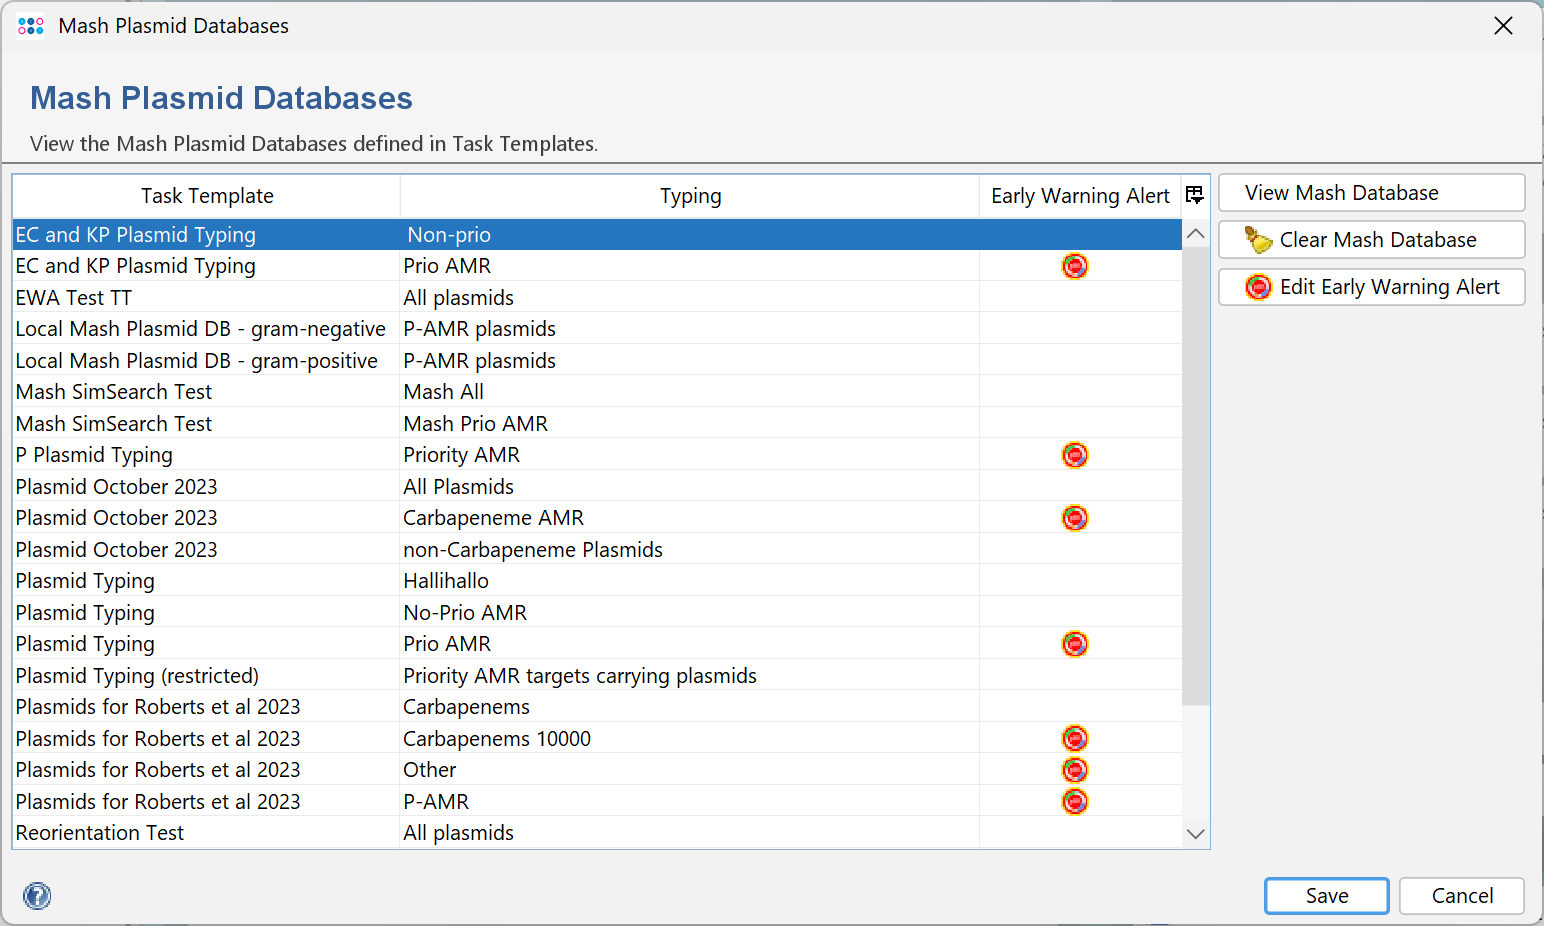Click alert icon for Carbapeneme AMR row

point(1074,518)
